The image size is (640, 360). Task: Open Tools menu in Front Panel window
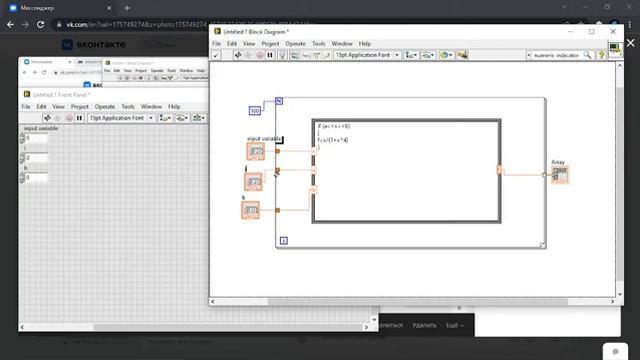[x=128, y=107]
